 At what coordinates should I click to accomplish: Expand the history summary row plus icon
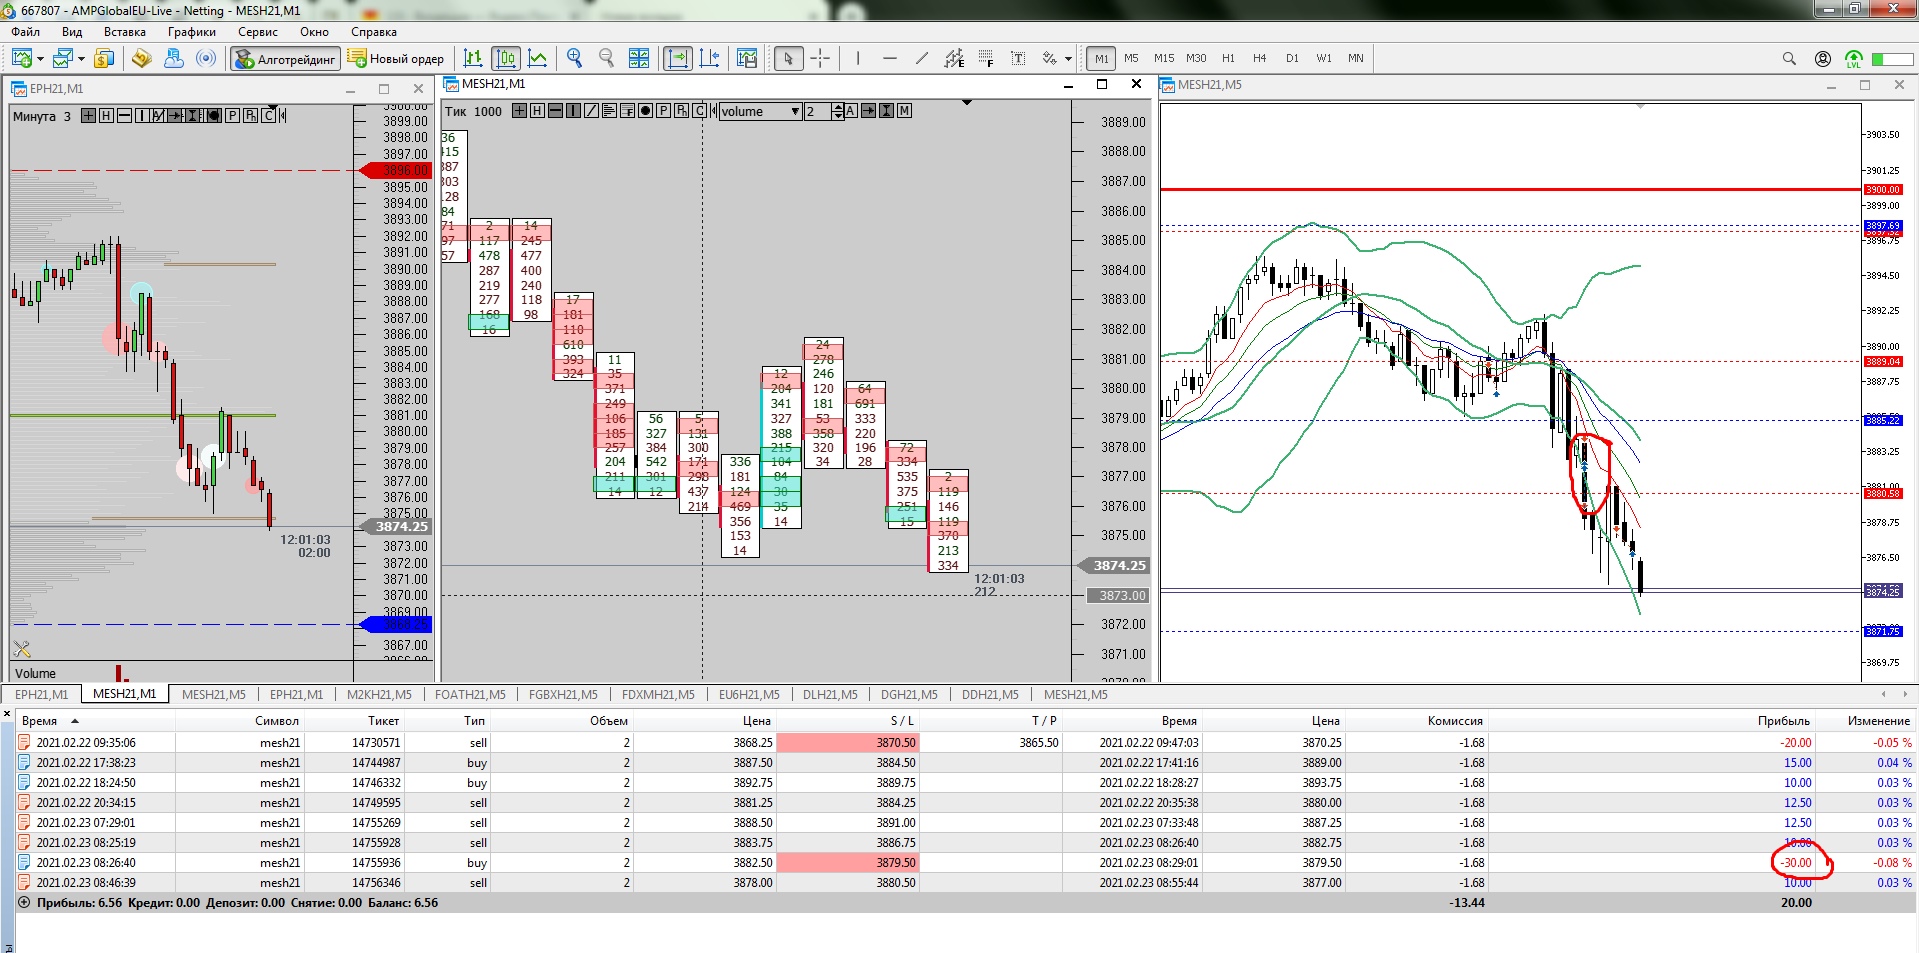[x=24, y=902]
